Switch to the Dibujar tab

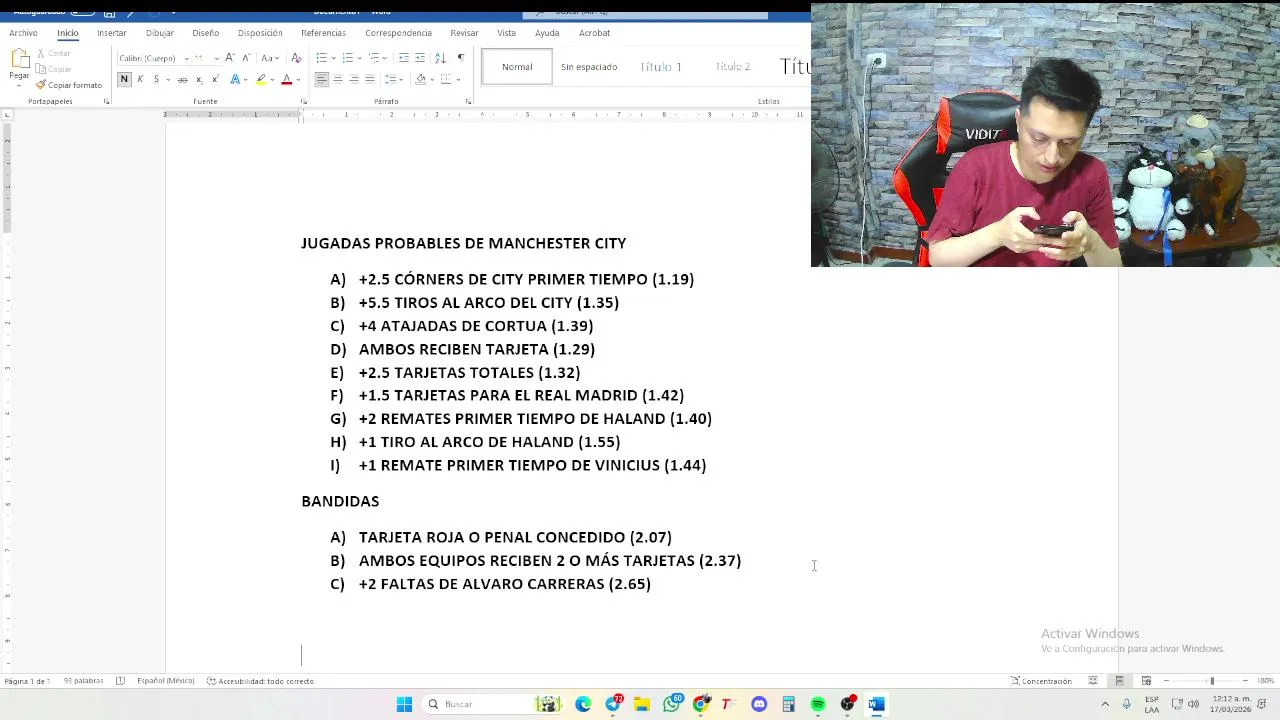coord(159,33)
